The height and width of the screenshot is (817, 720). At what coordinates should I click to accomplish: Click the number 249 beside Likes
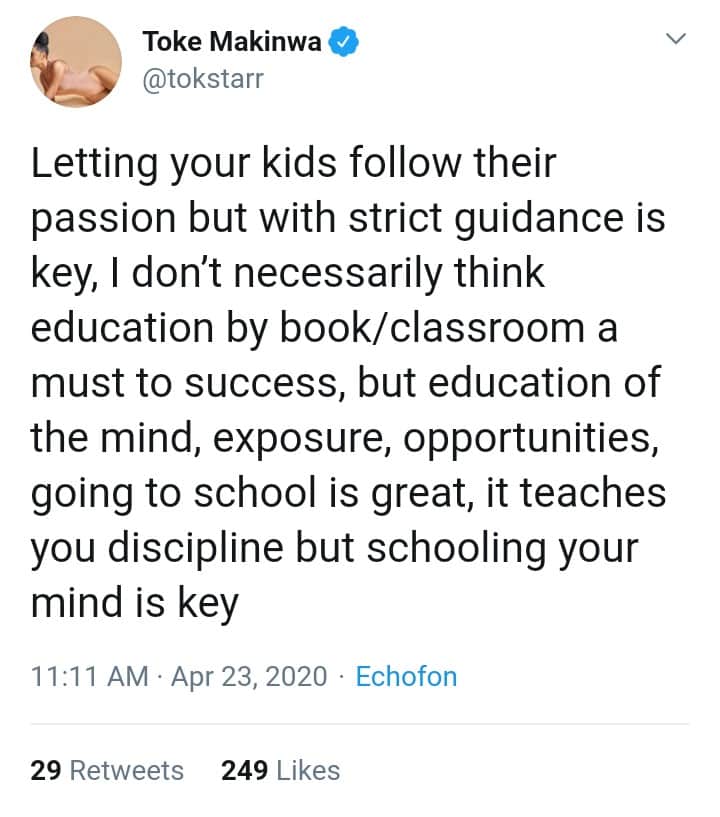point(242,771)
